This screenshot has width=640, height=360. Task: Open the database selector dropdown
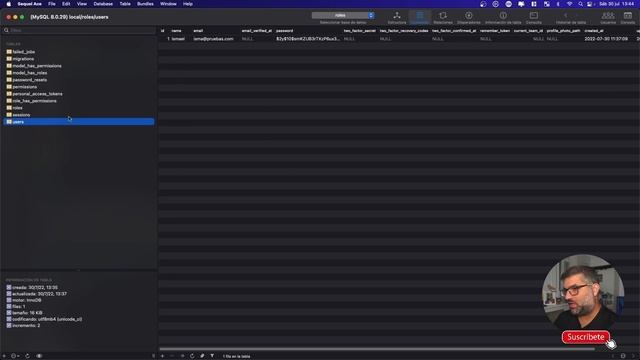click(x=343, y=16)
